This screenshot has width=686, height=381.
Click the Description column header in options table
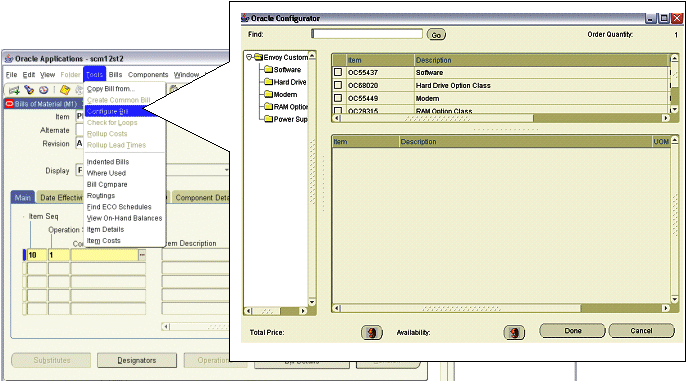[x=542, y=60]
